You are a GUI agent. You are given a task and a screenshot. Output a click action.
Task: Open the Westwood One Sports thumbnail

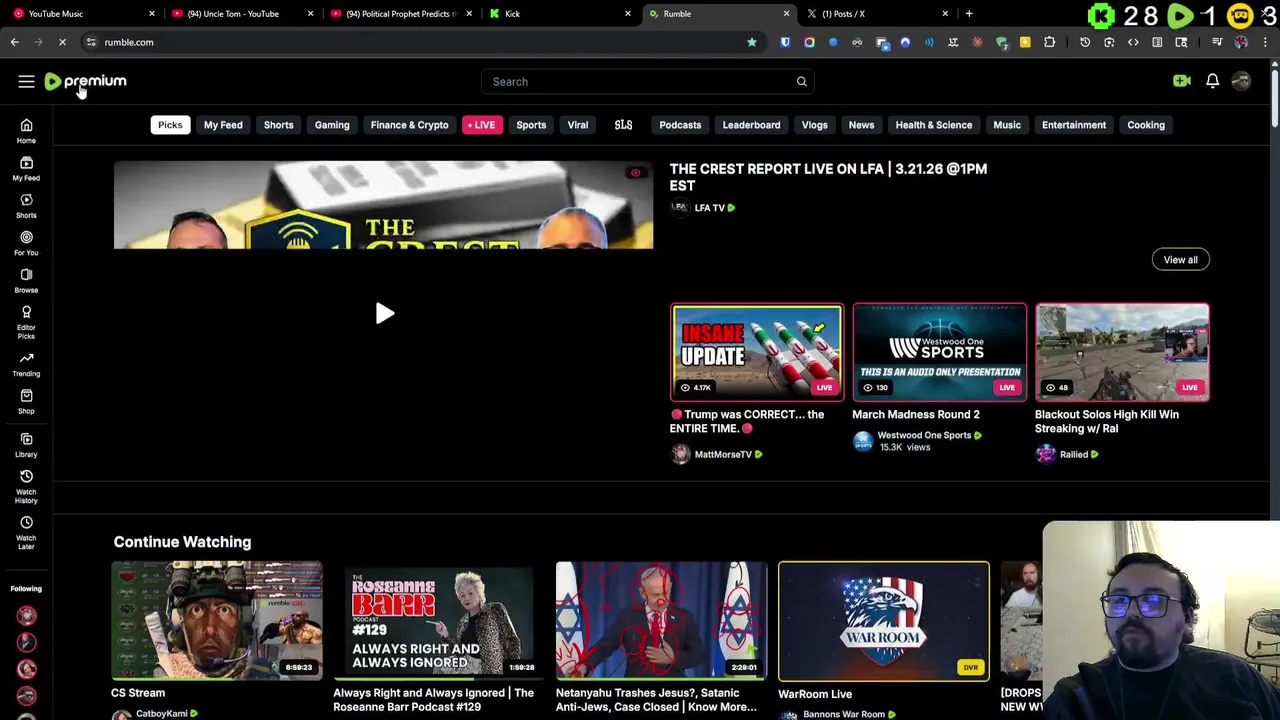click(x=939, y=352)
